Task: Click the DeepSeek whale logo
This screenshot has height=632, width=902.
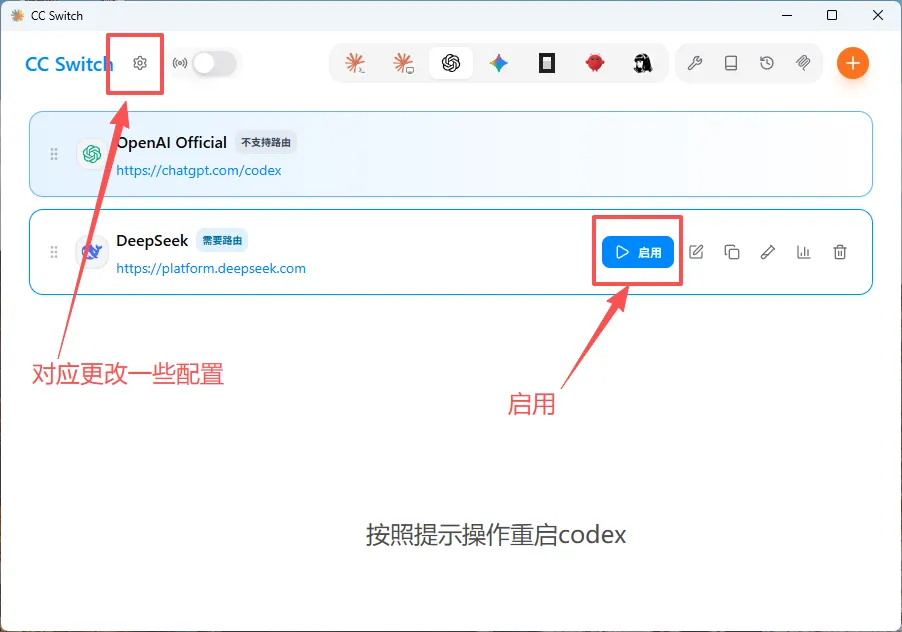Action: pyautogui.click(x=92, y=252)
